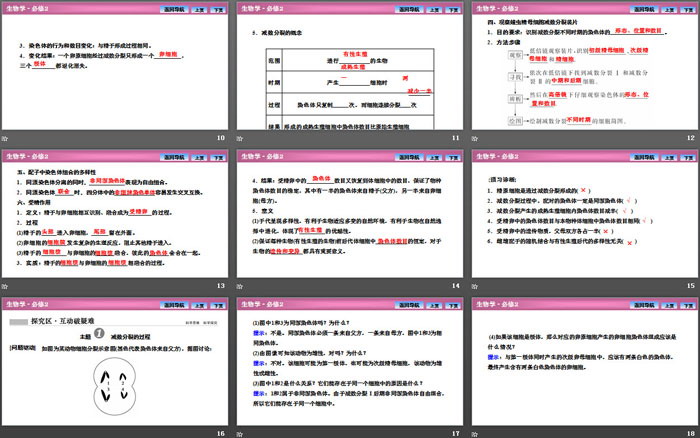Image resolution: width=700 pixels, height=438 pixels.
Task: Select slide 10 thumbnail
Action: [116, 70]
